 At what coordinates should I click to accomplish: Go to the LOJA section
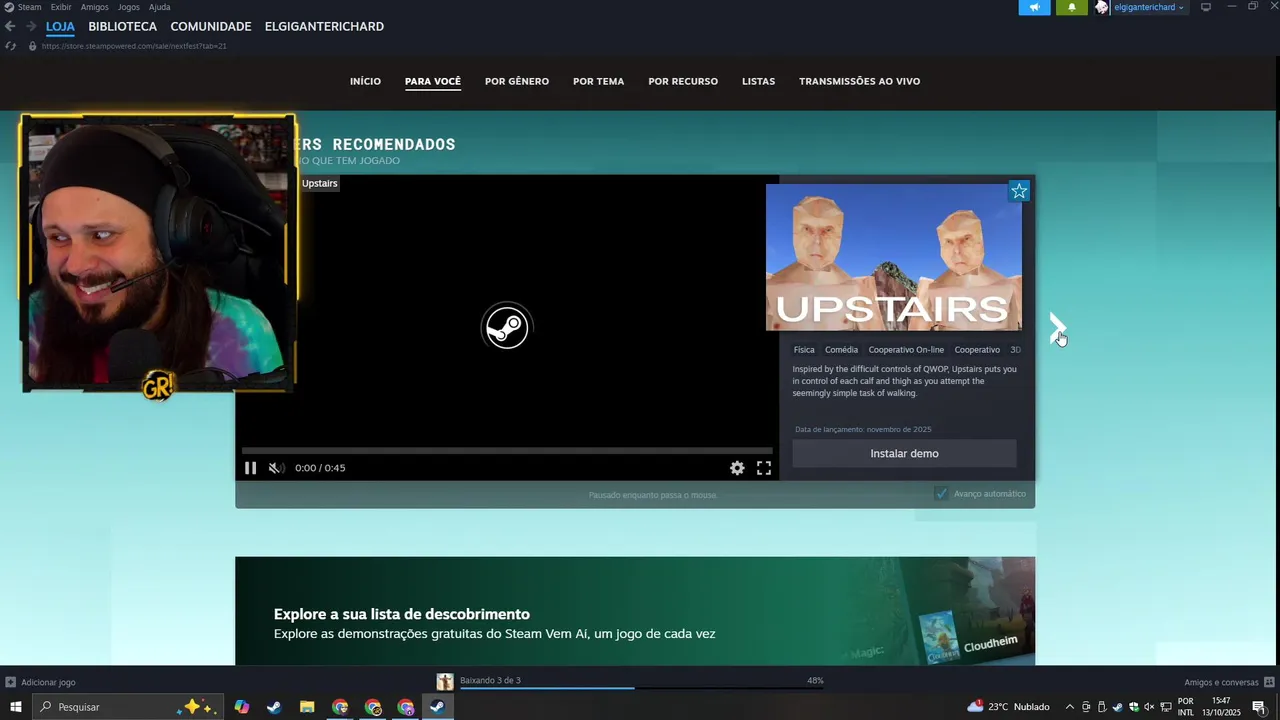(x=60, y=27)
